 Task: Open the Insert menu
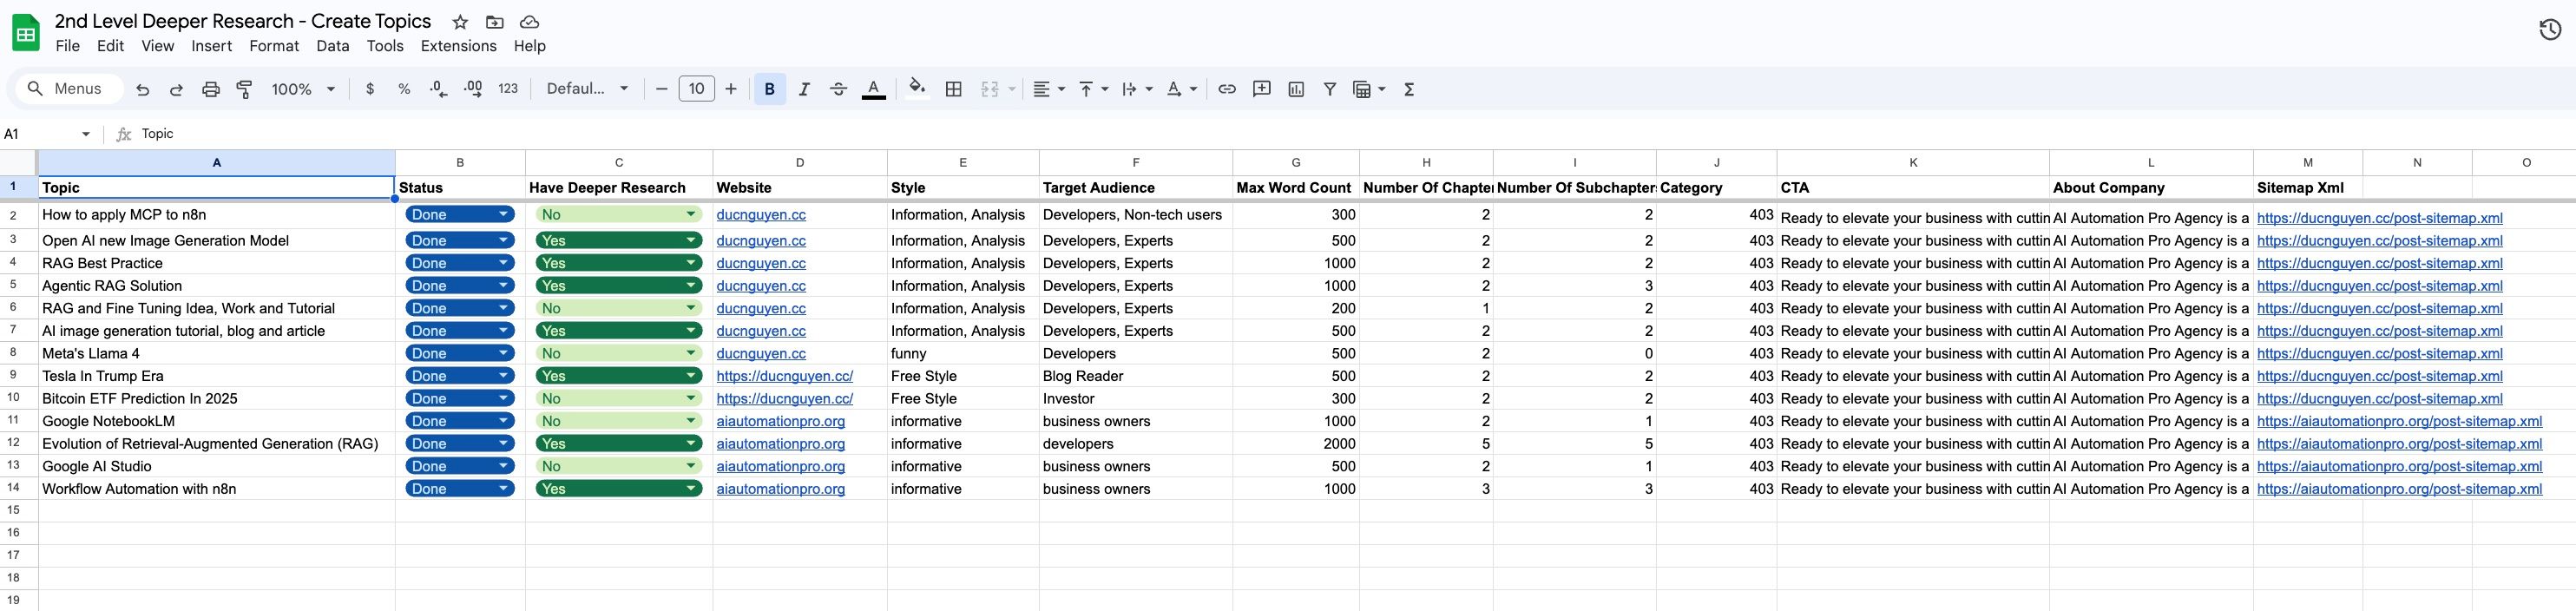(211, 46)
